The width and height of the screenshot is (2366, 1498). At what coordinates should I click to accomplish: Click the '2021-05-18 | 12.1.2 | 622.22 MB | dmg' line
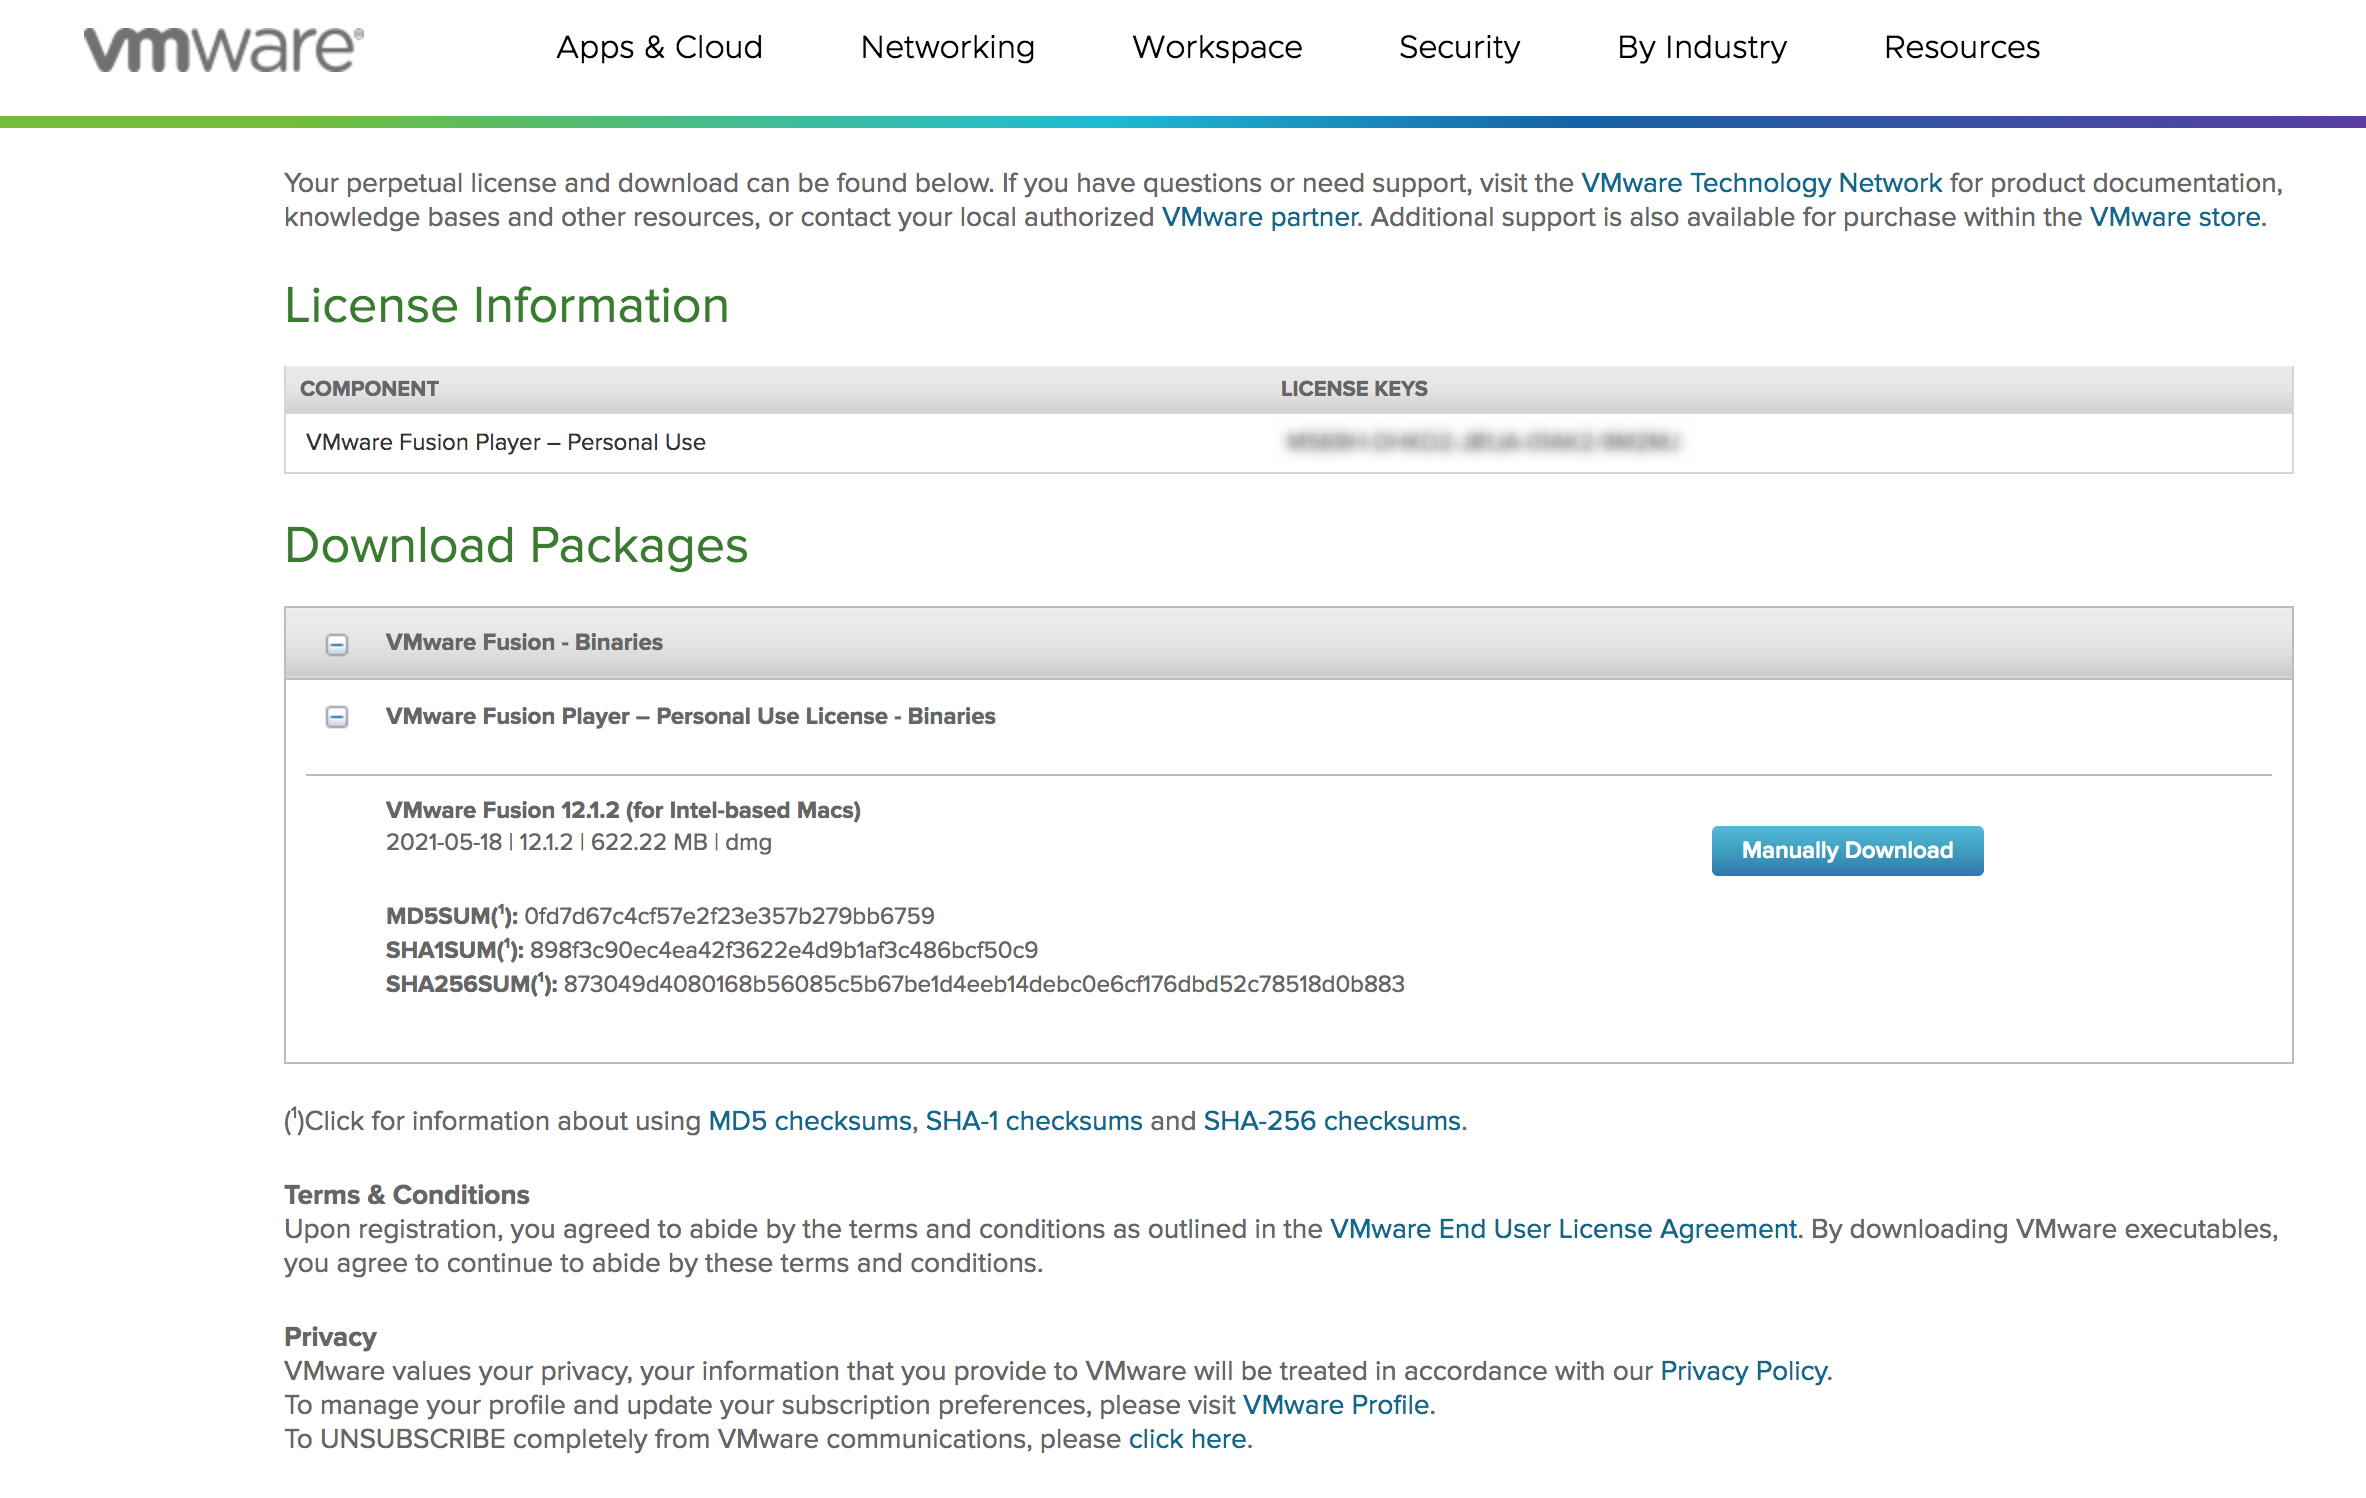579,842
